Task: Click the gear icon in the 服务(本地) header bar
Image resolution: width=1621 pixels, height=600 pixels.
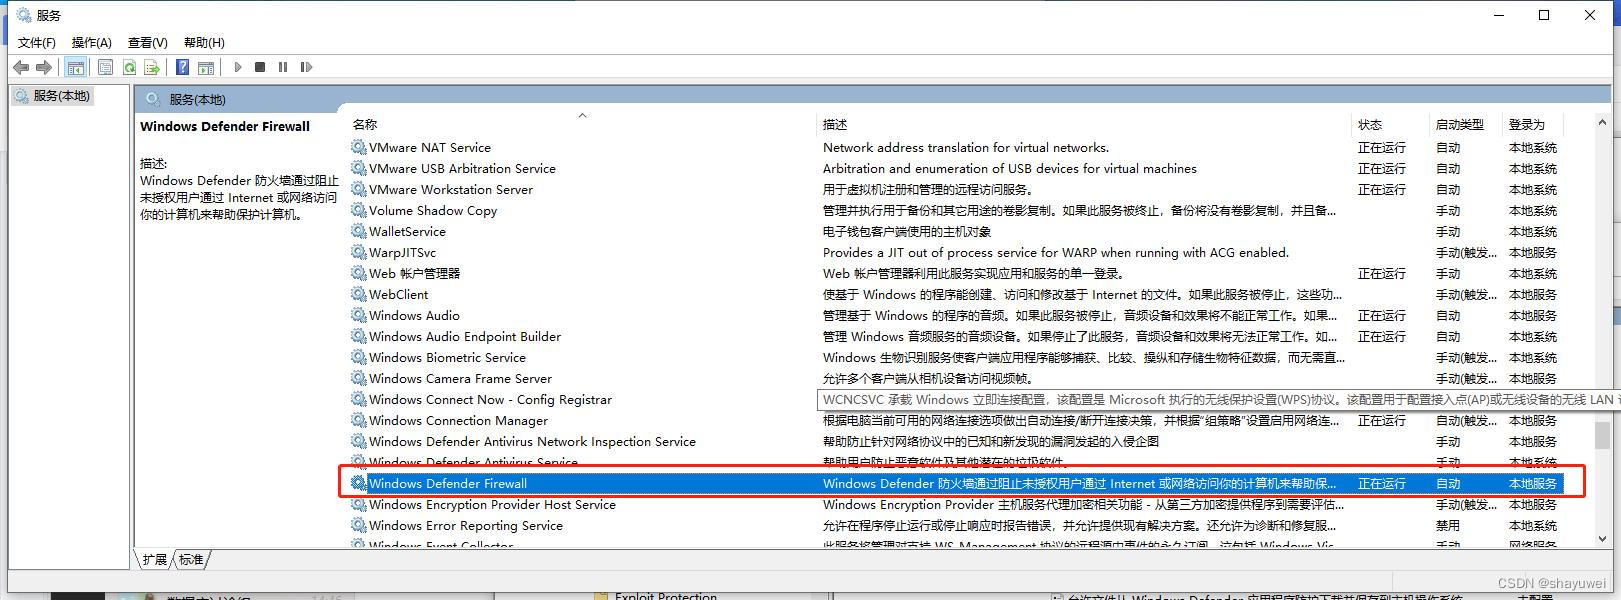Action: point(153,99)
